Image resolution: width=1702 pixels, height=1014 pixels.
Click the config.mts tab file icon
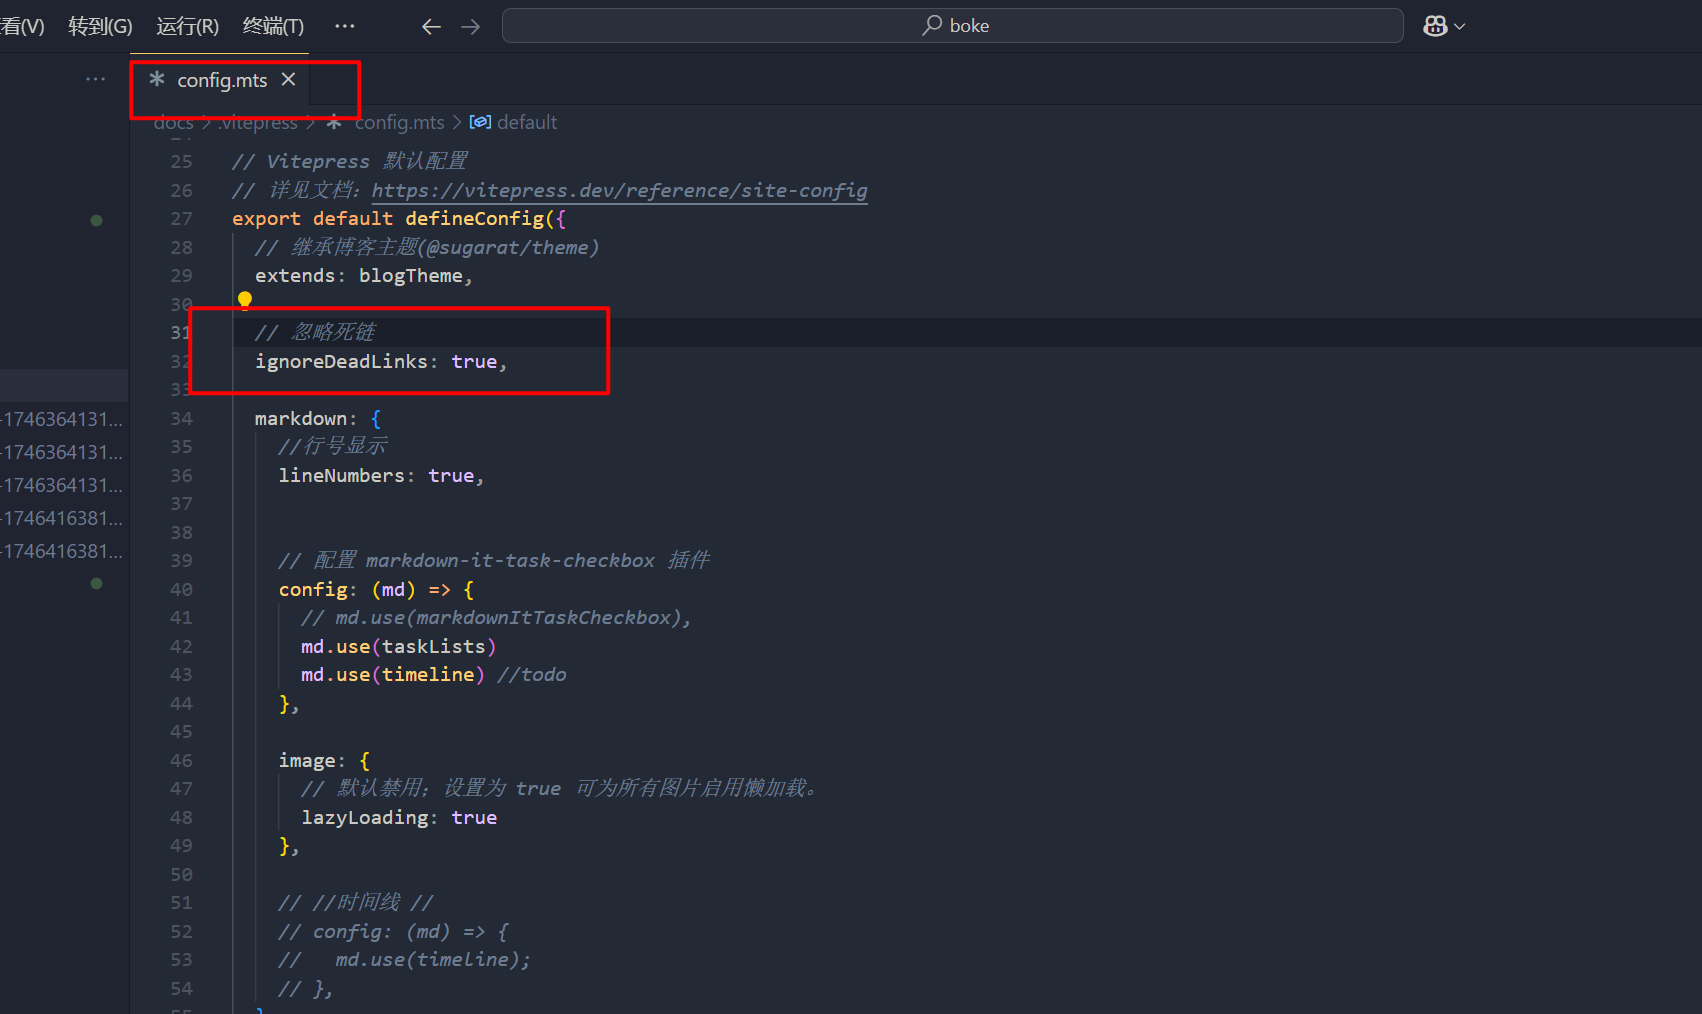[157, 80]
